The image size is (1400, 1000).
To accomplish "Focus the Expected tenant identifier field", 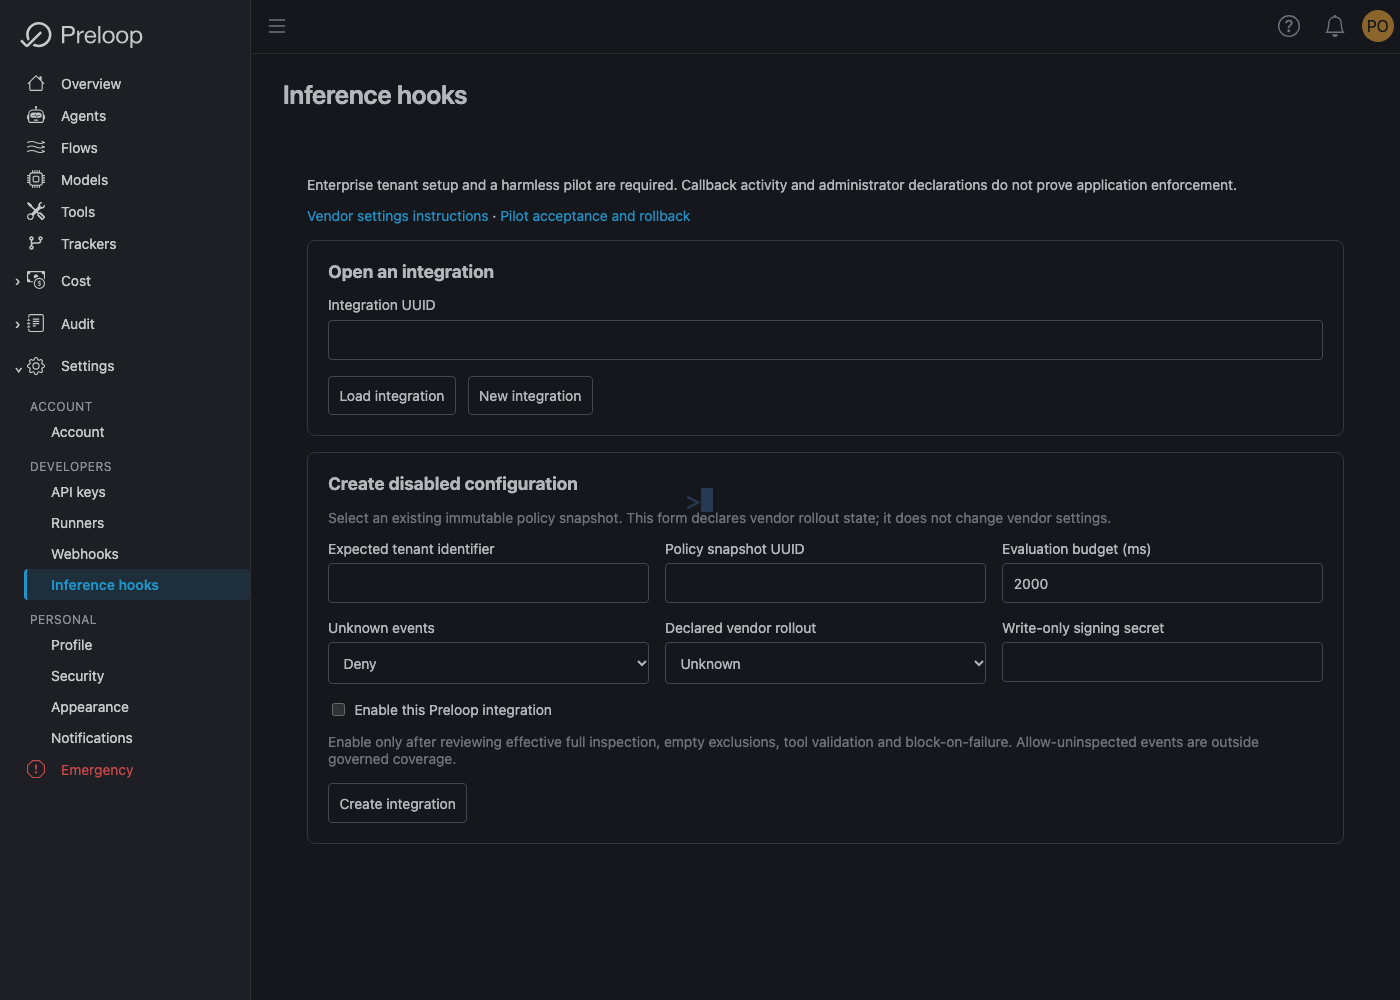I will pos(488,583).
